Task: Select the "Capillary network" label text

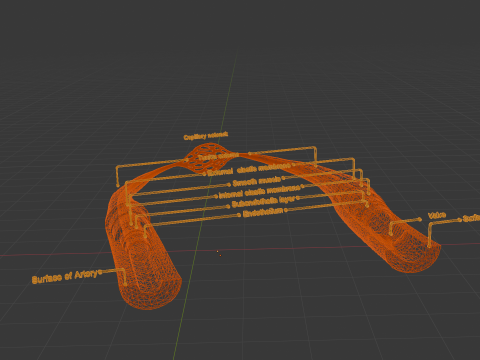Action: (206, 136)
